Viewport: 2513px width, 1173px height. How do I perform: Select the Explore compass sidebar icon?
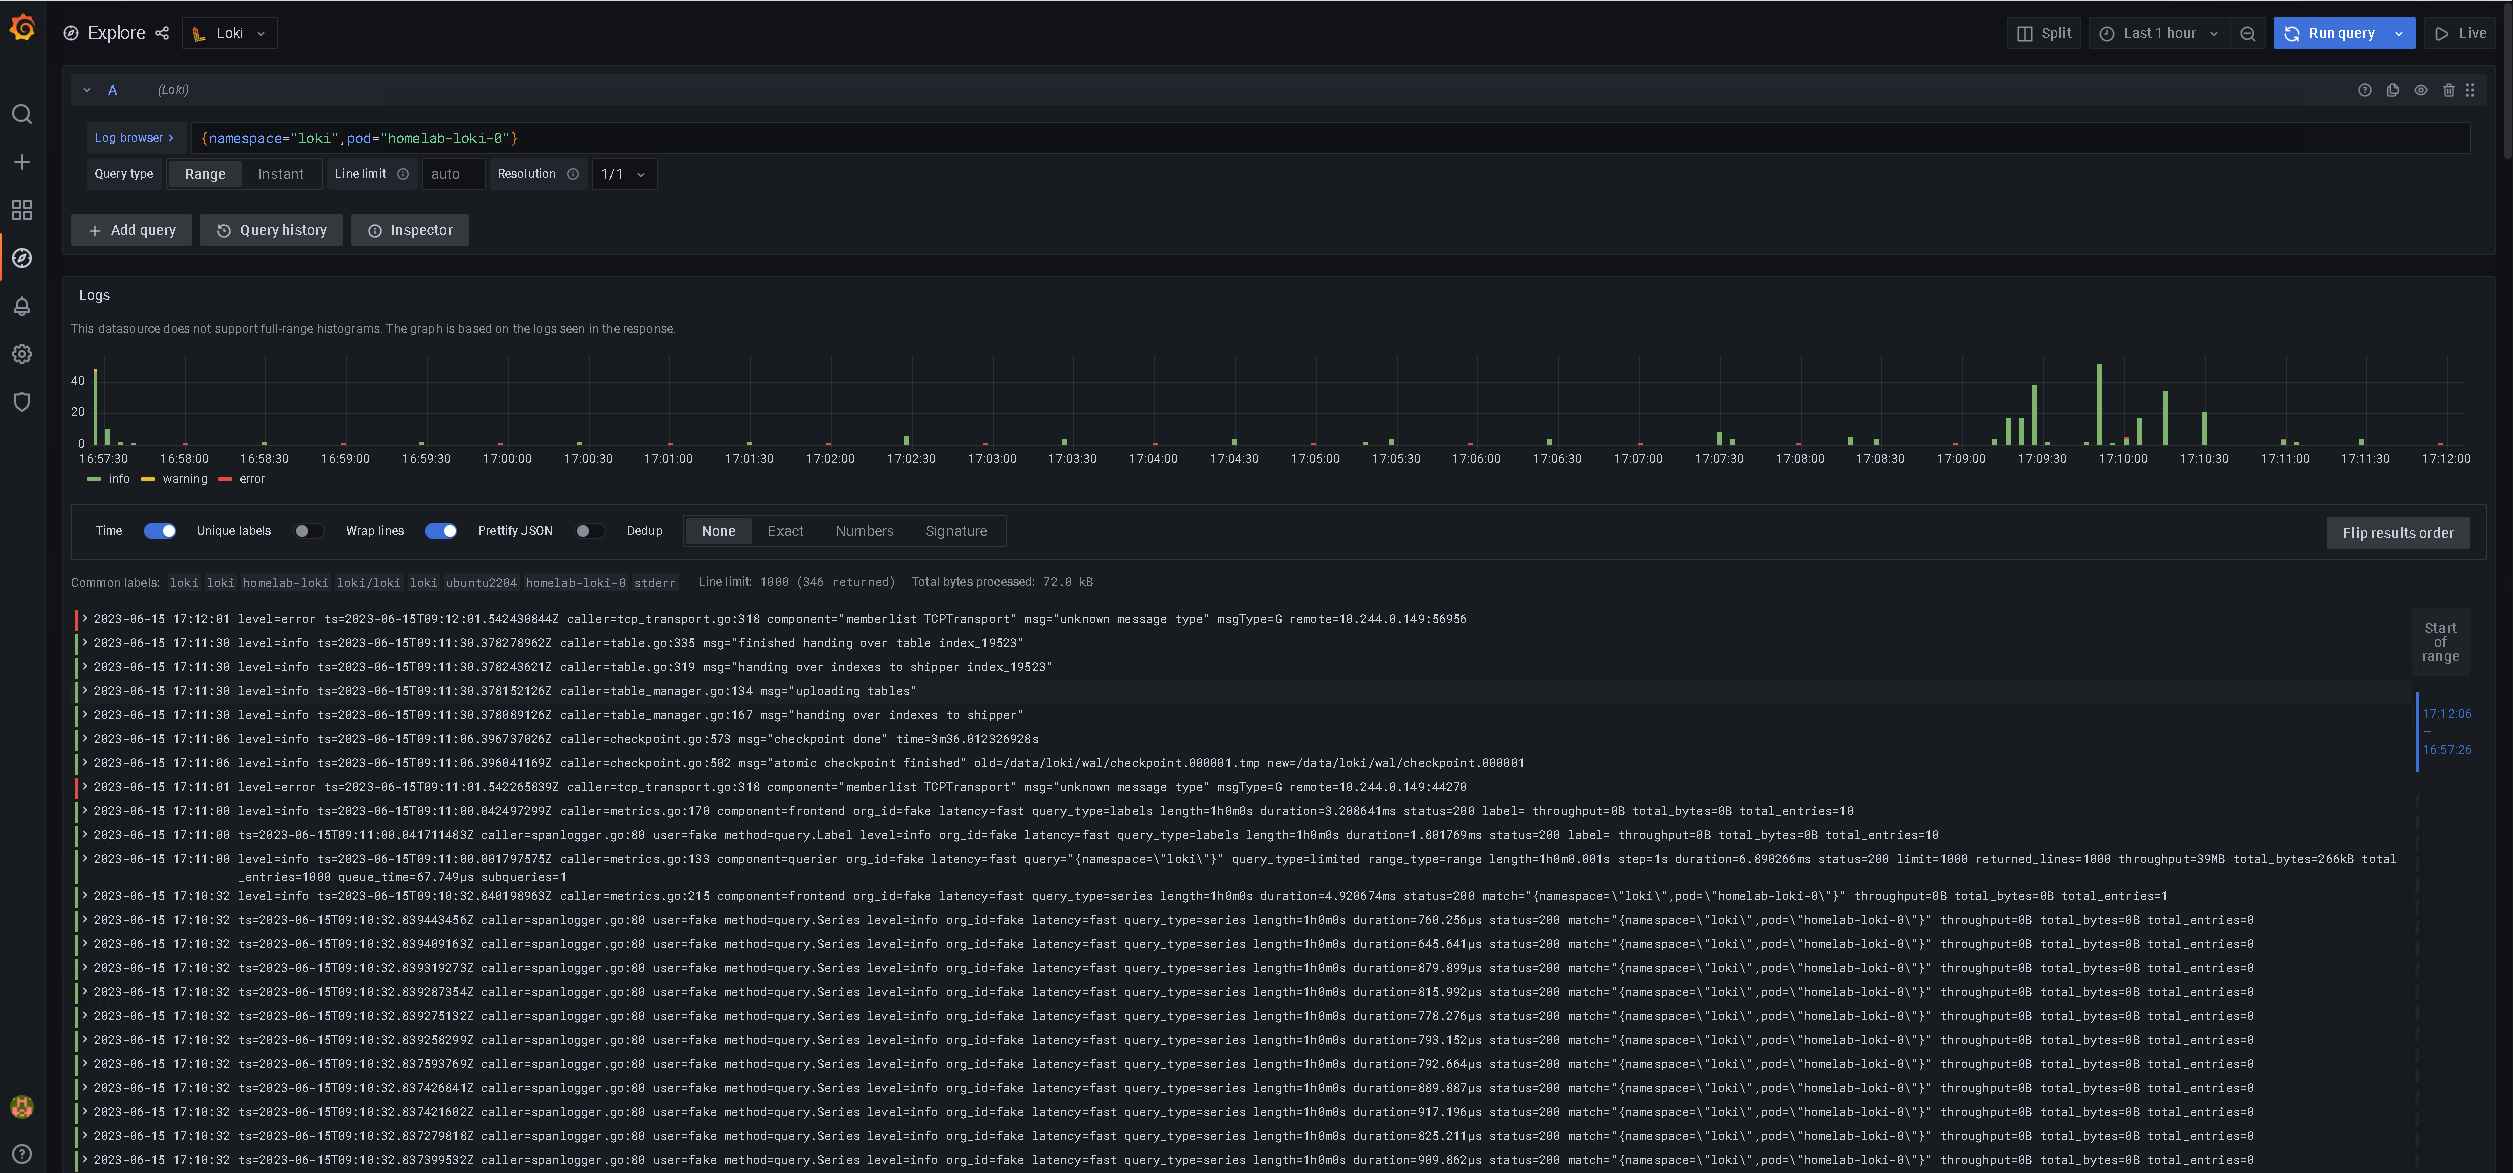22,258
